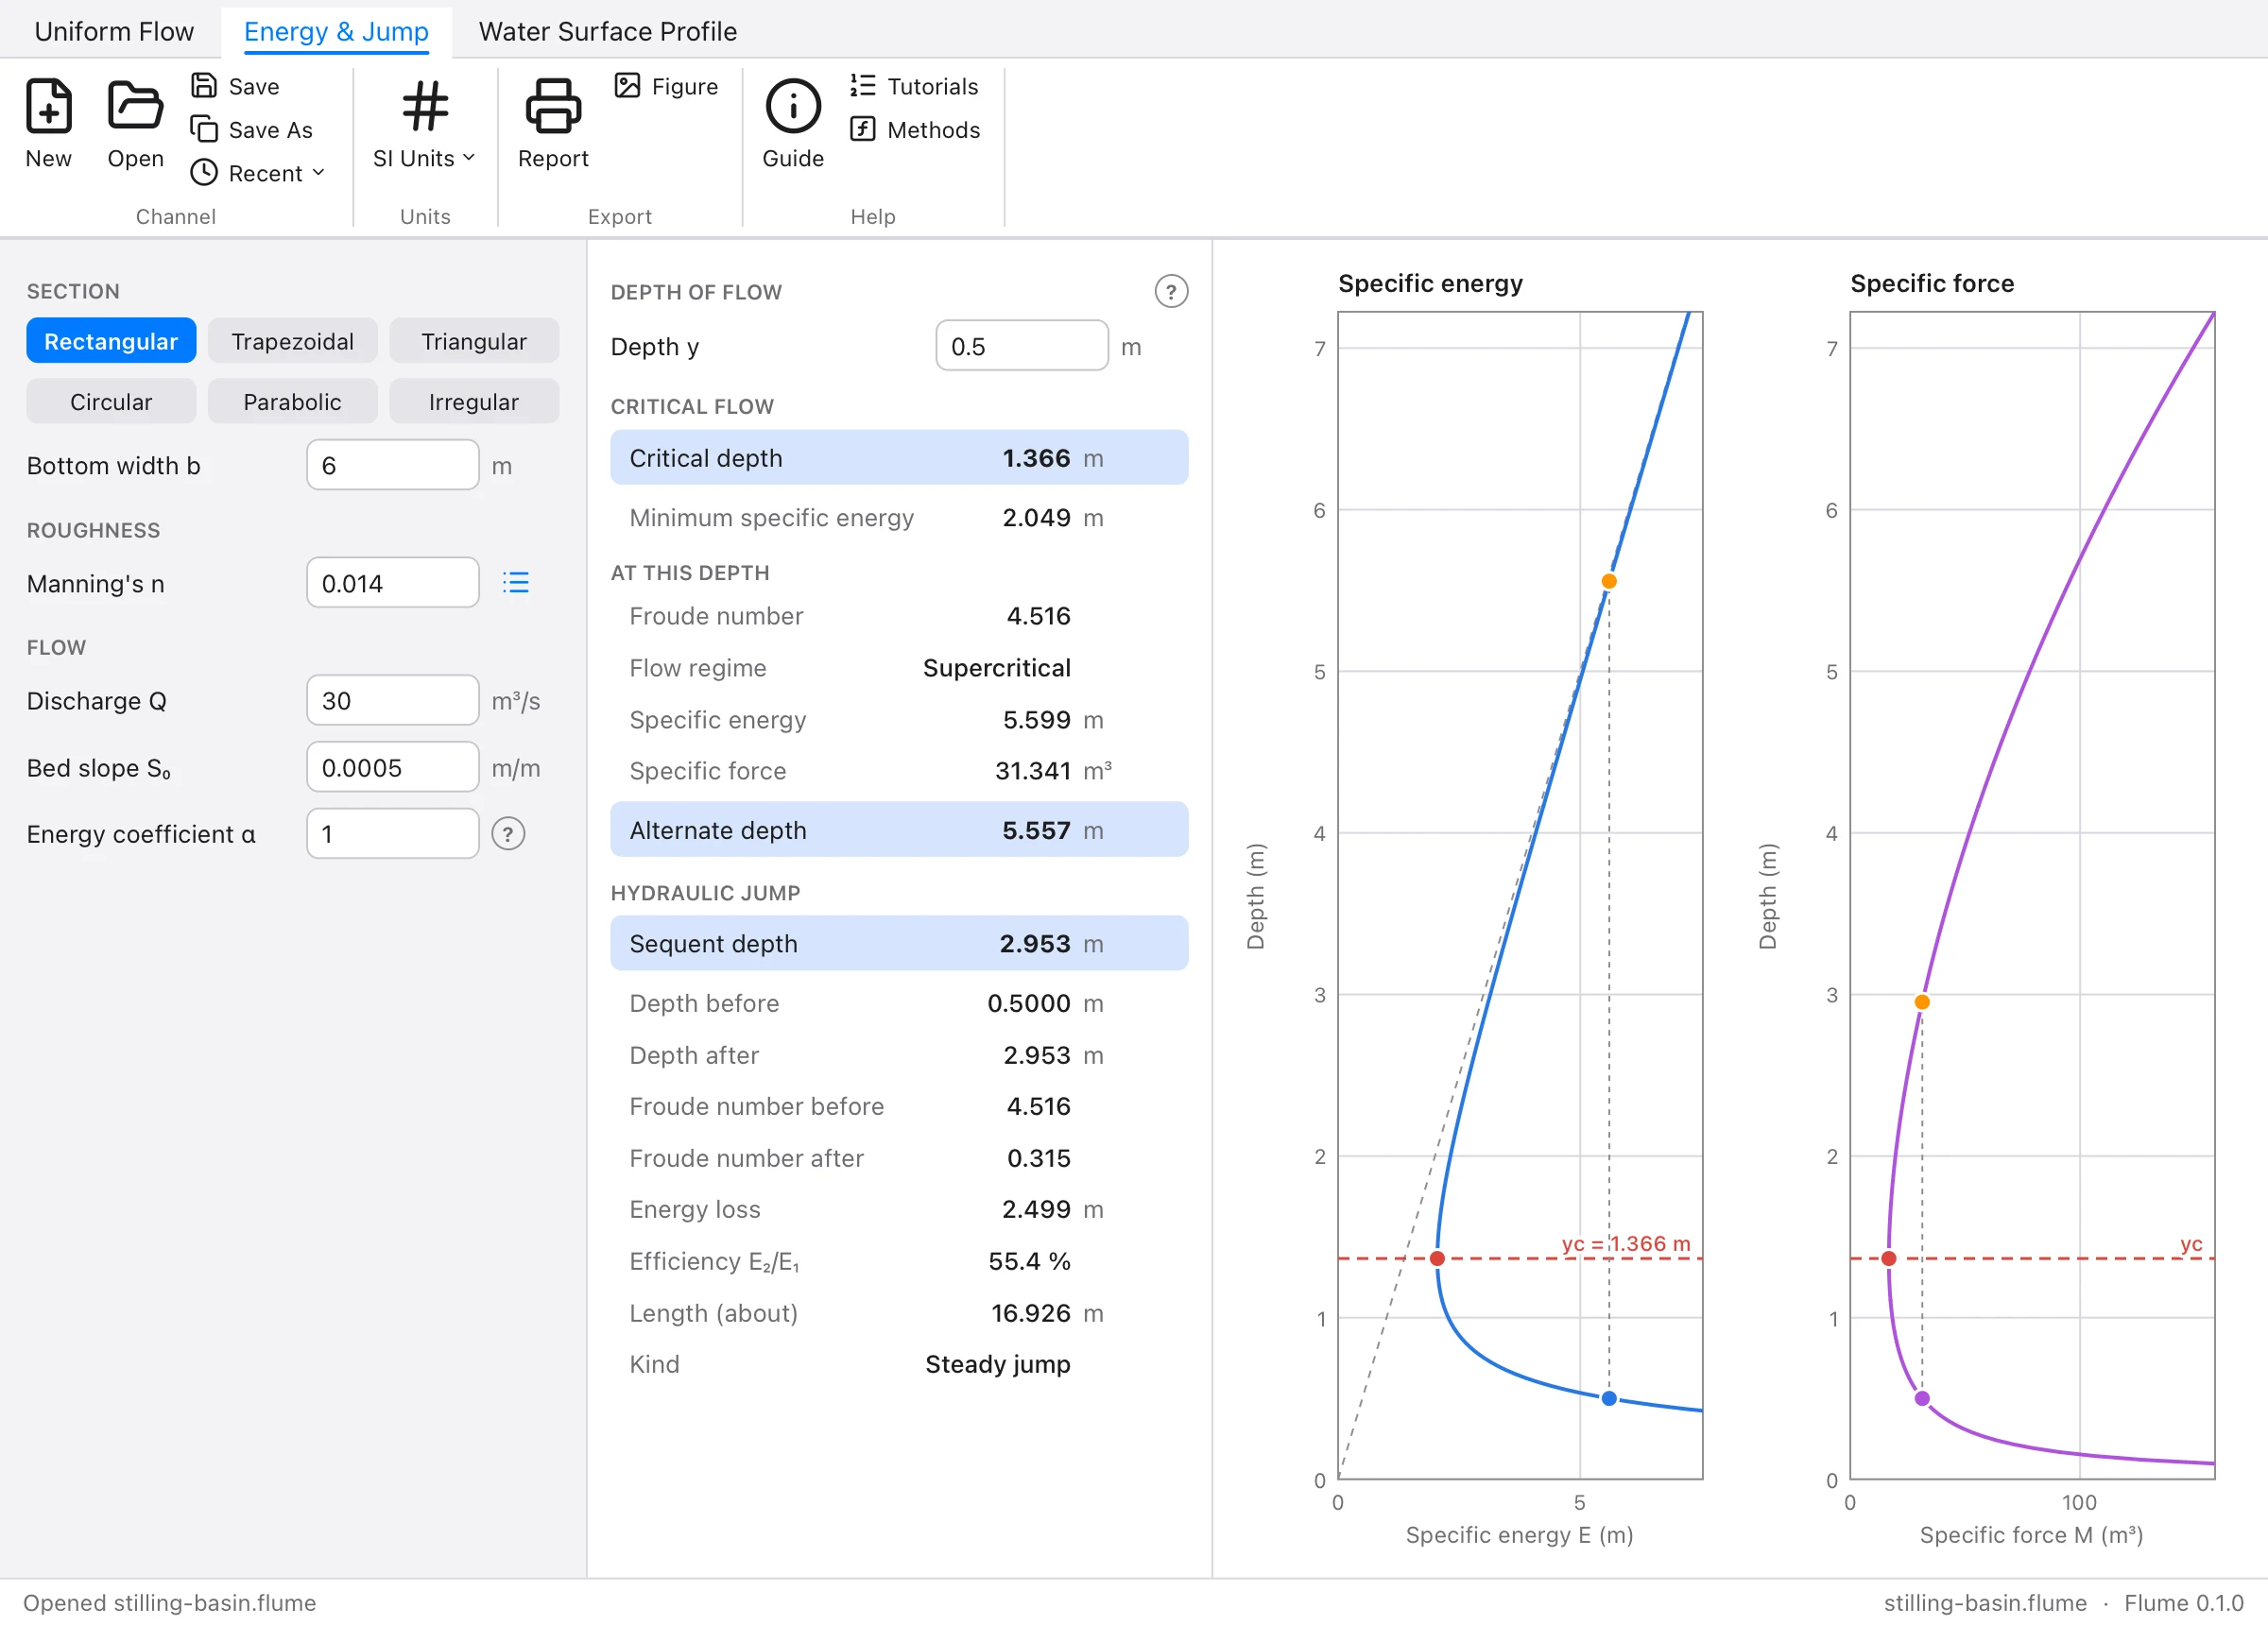This screenshot has height=1625, width=2268.
Task: Open a channel file with Open icon
Action: (x=135, y=106)
